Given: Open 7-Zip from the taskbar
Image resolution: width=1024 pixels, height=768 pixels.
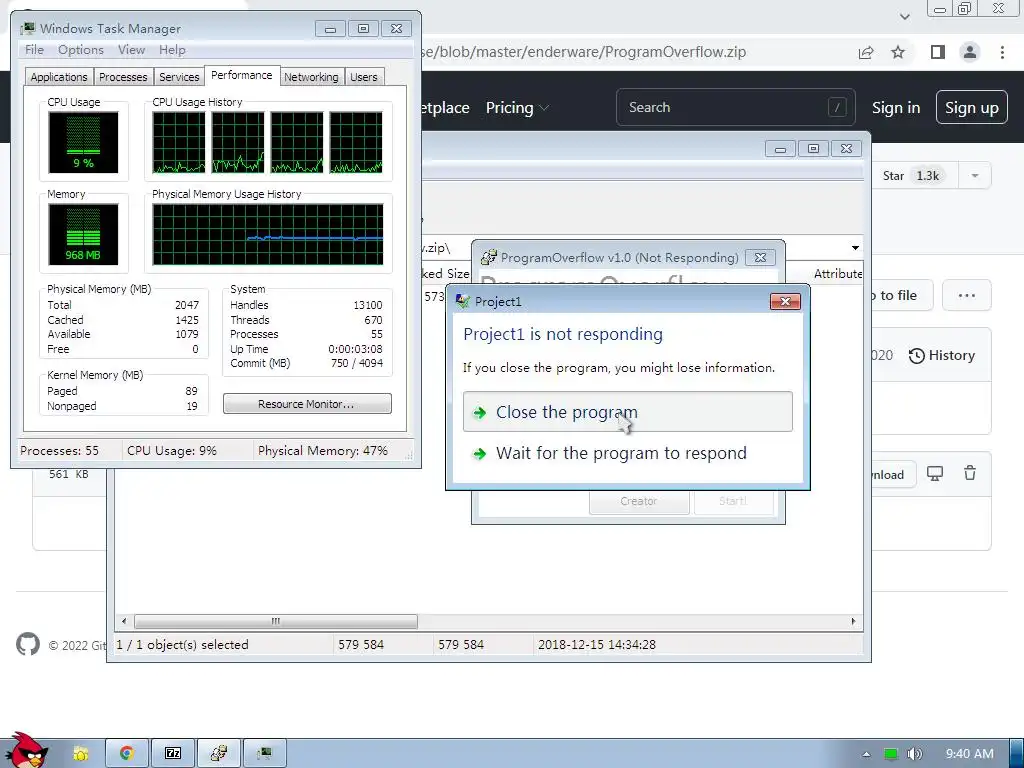Looking at the screenshot, I should (x=173, y=754).
